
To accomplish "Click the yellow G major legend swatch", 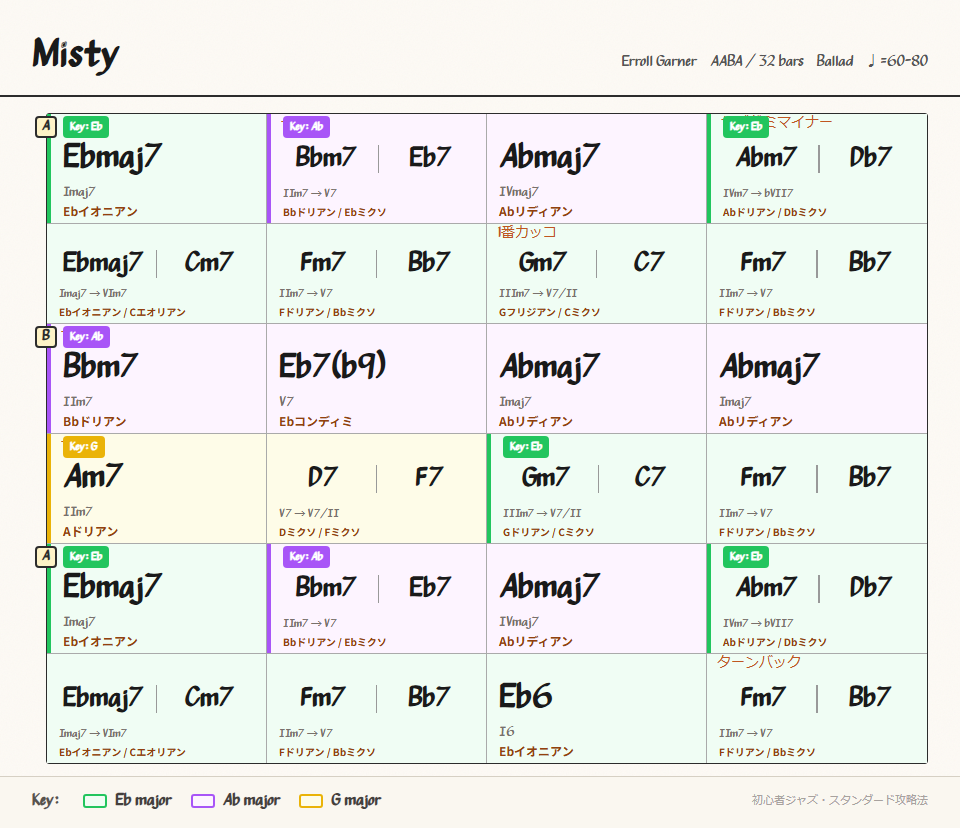I will (x=311, y=800).
